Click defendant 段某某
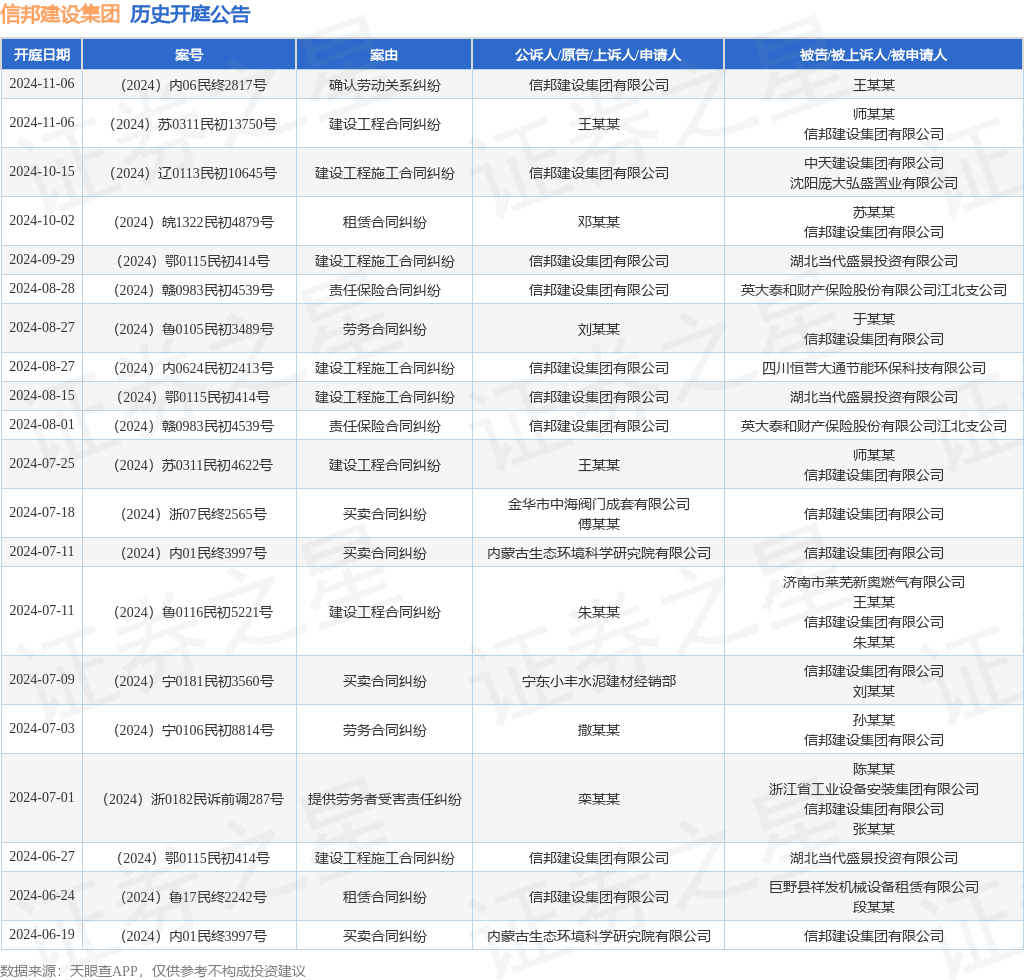 [873, 907]
